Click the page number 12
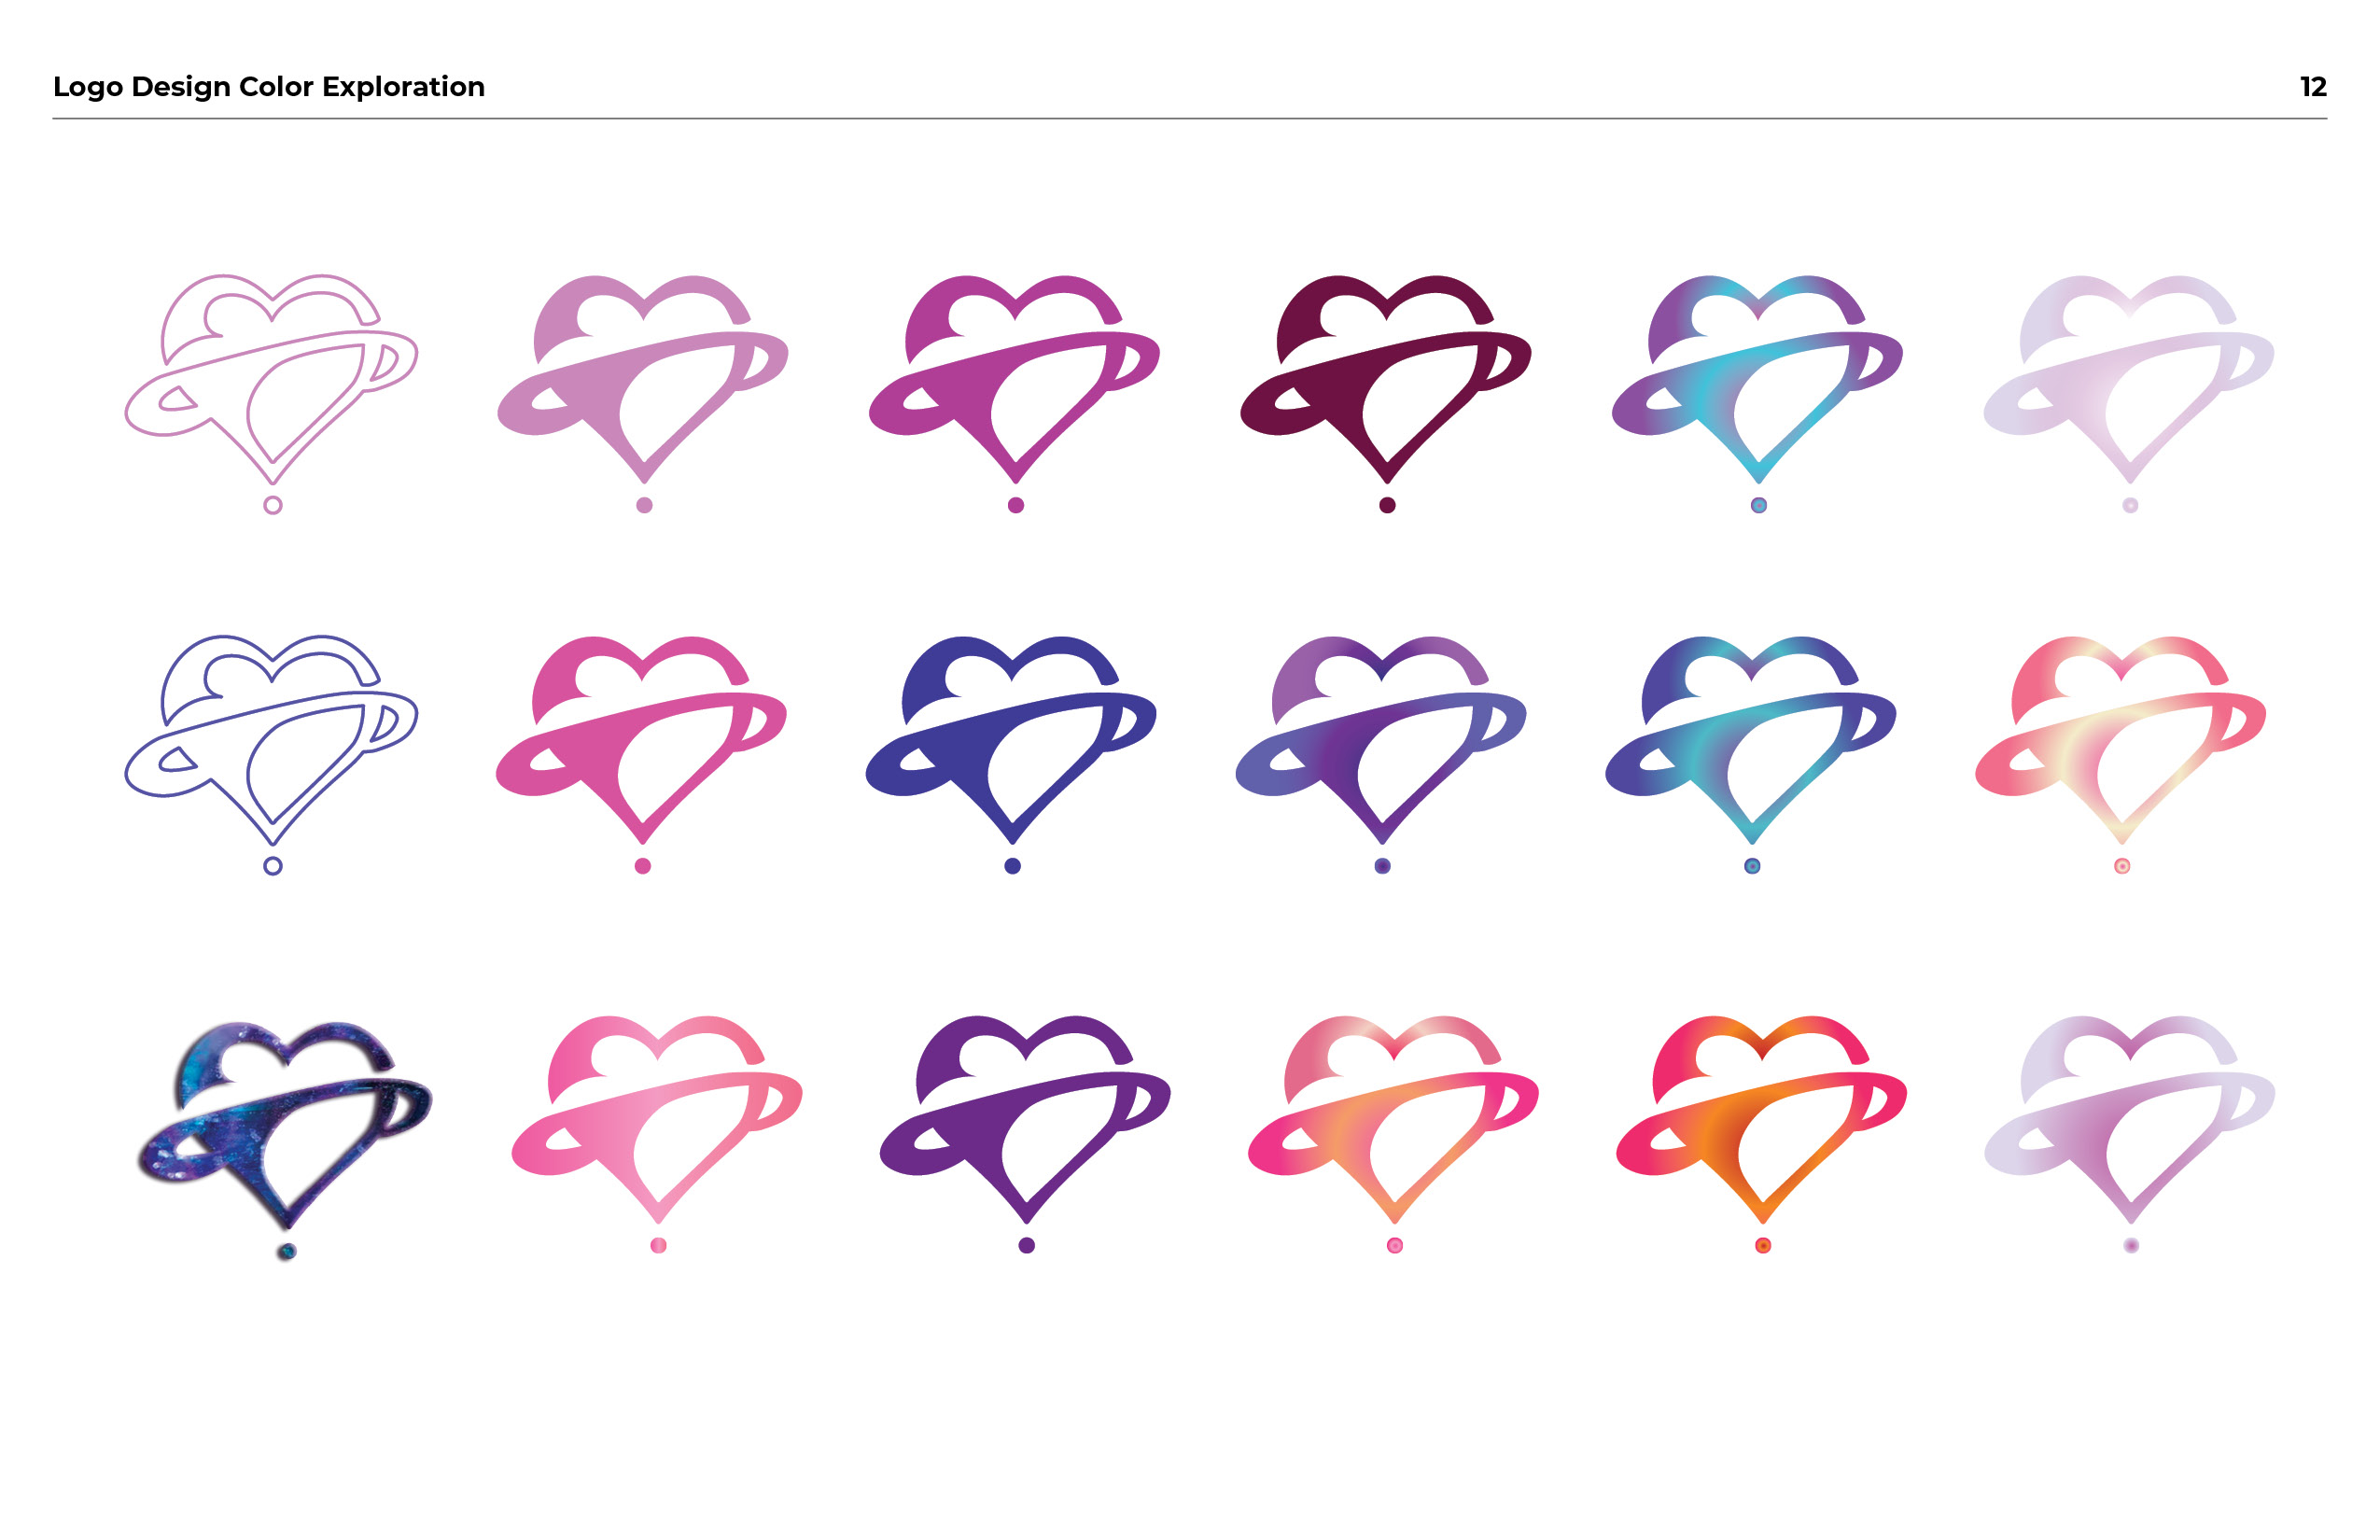Screen dimensions: 2380x1540 pyautogui.click(x=2313, y=87)
